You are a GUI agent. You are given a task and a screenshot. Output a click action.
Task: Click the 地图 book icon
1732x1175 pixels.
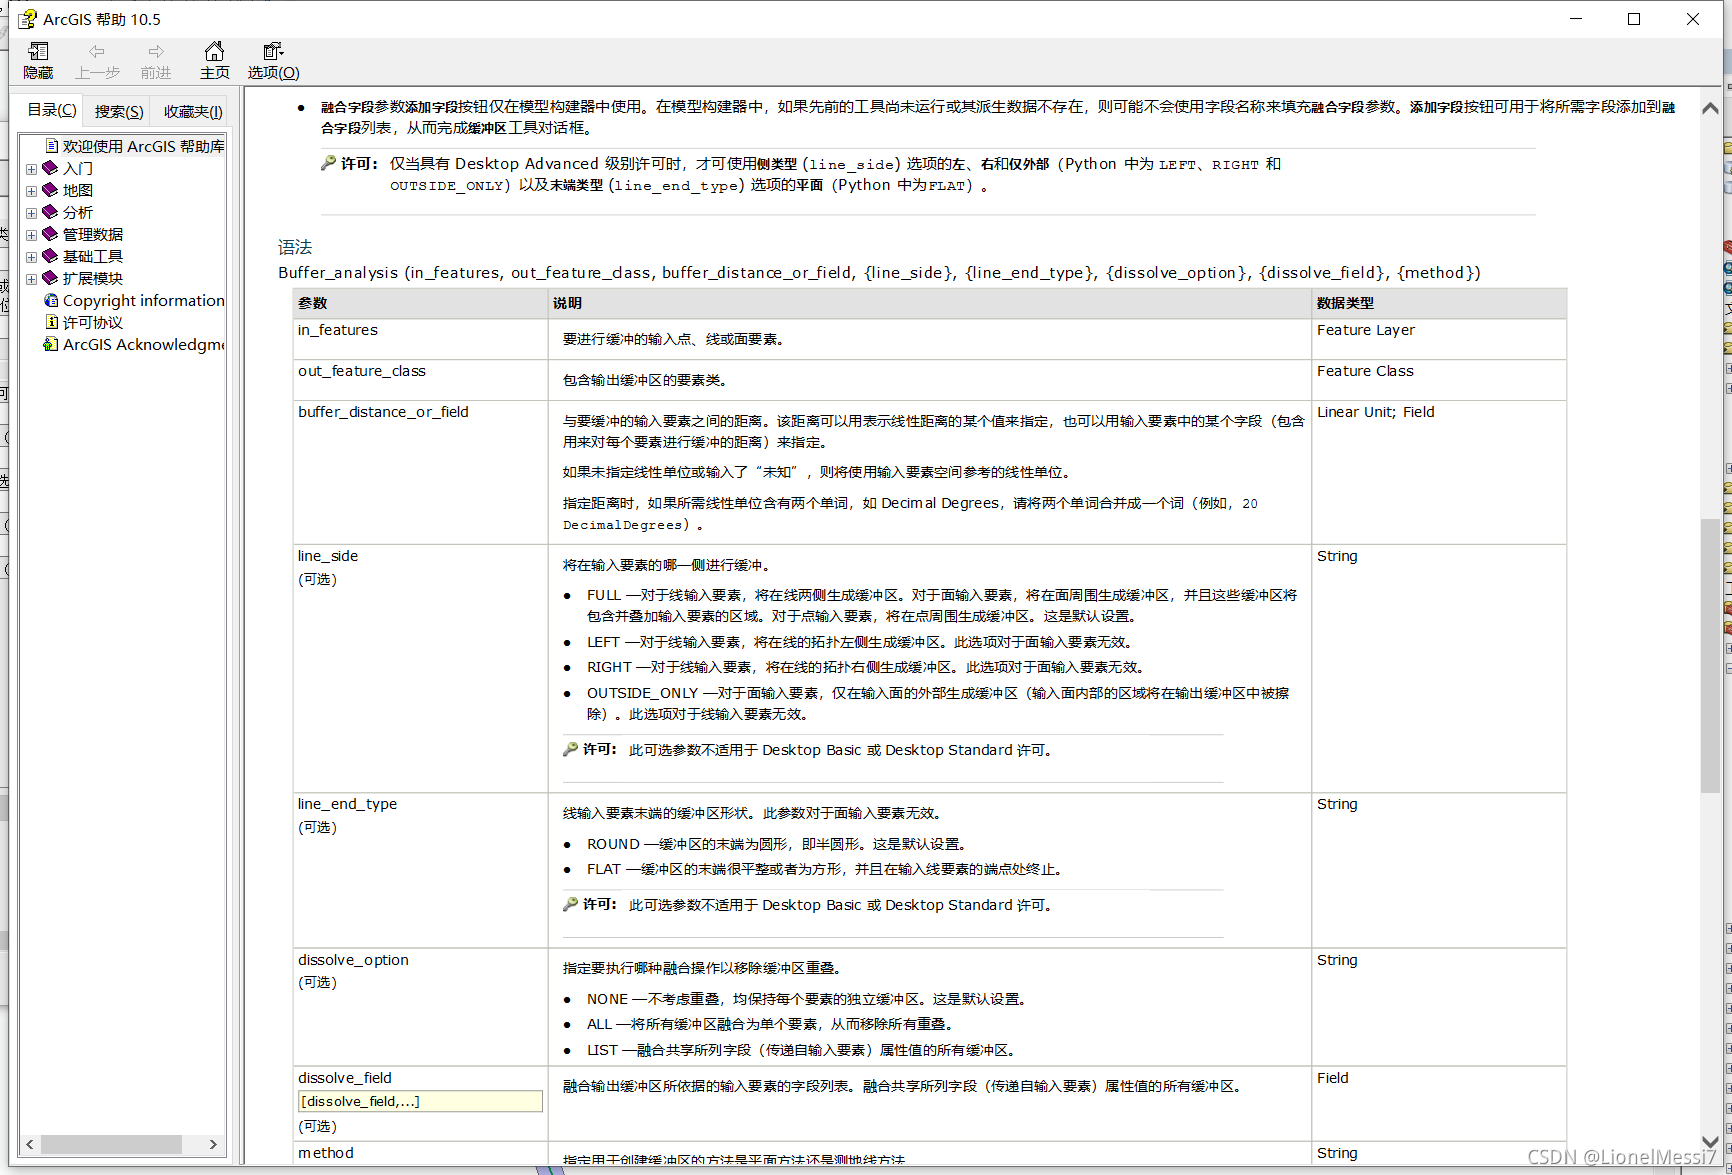(50, 190)
